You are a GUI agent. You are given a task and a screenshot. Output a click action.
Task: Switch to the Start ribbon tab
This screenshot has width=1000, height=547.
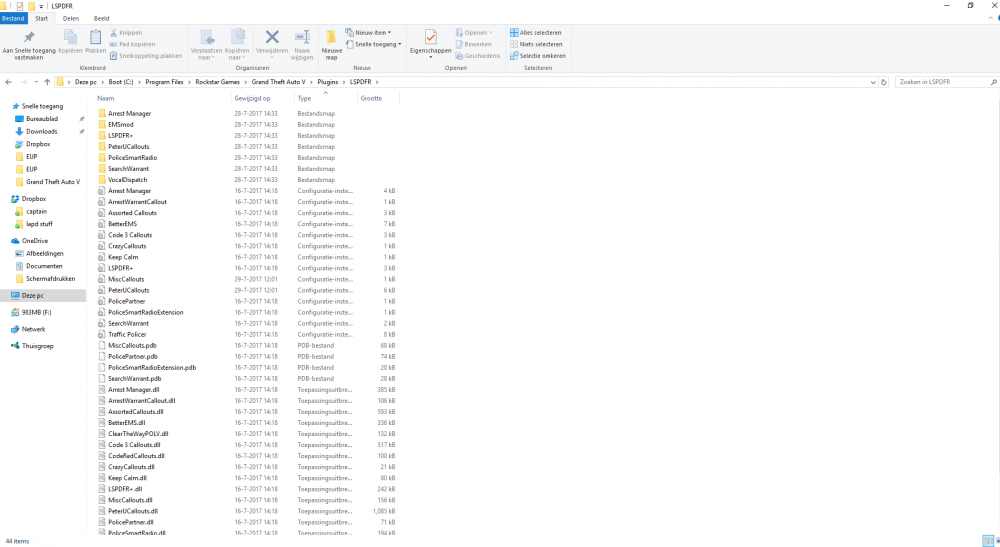(41, 18)
